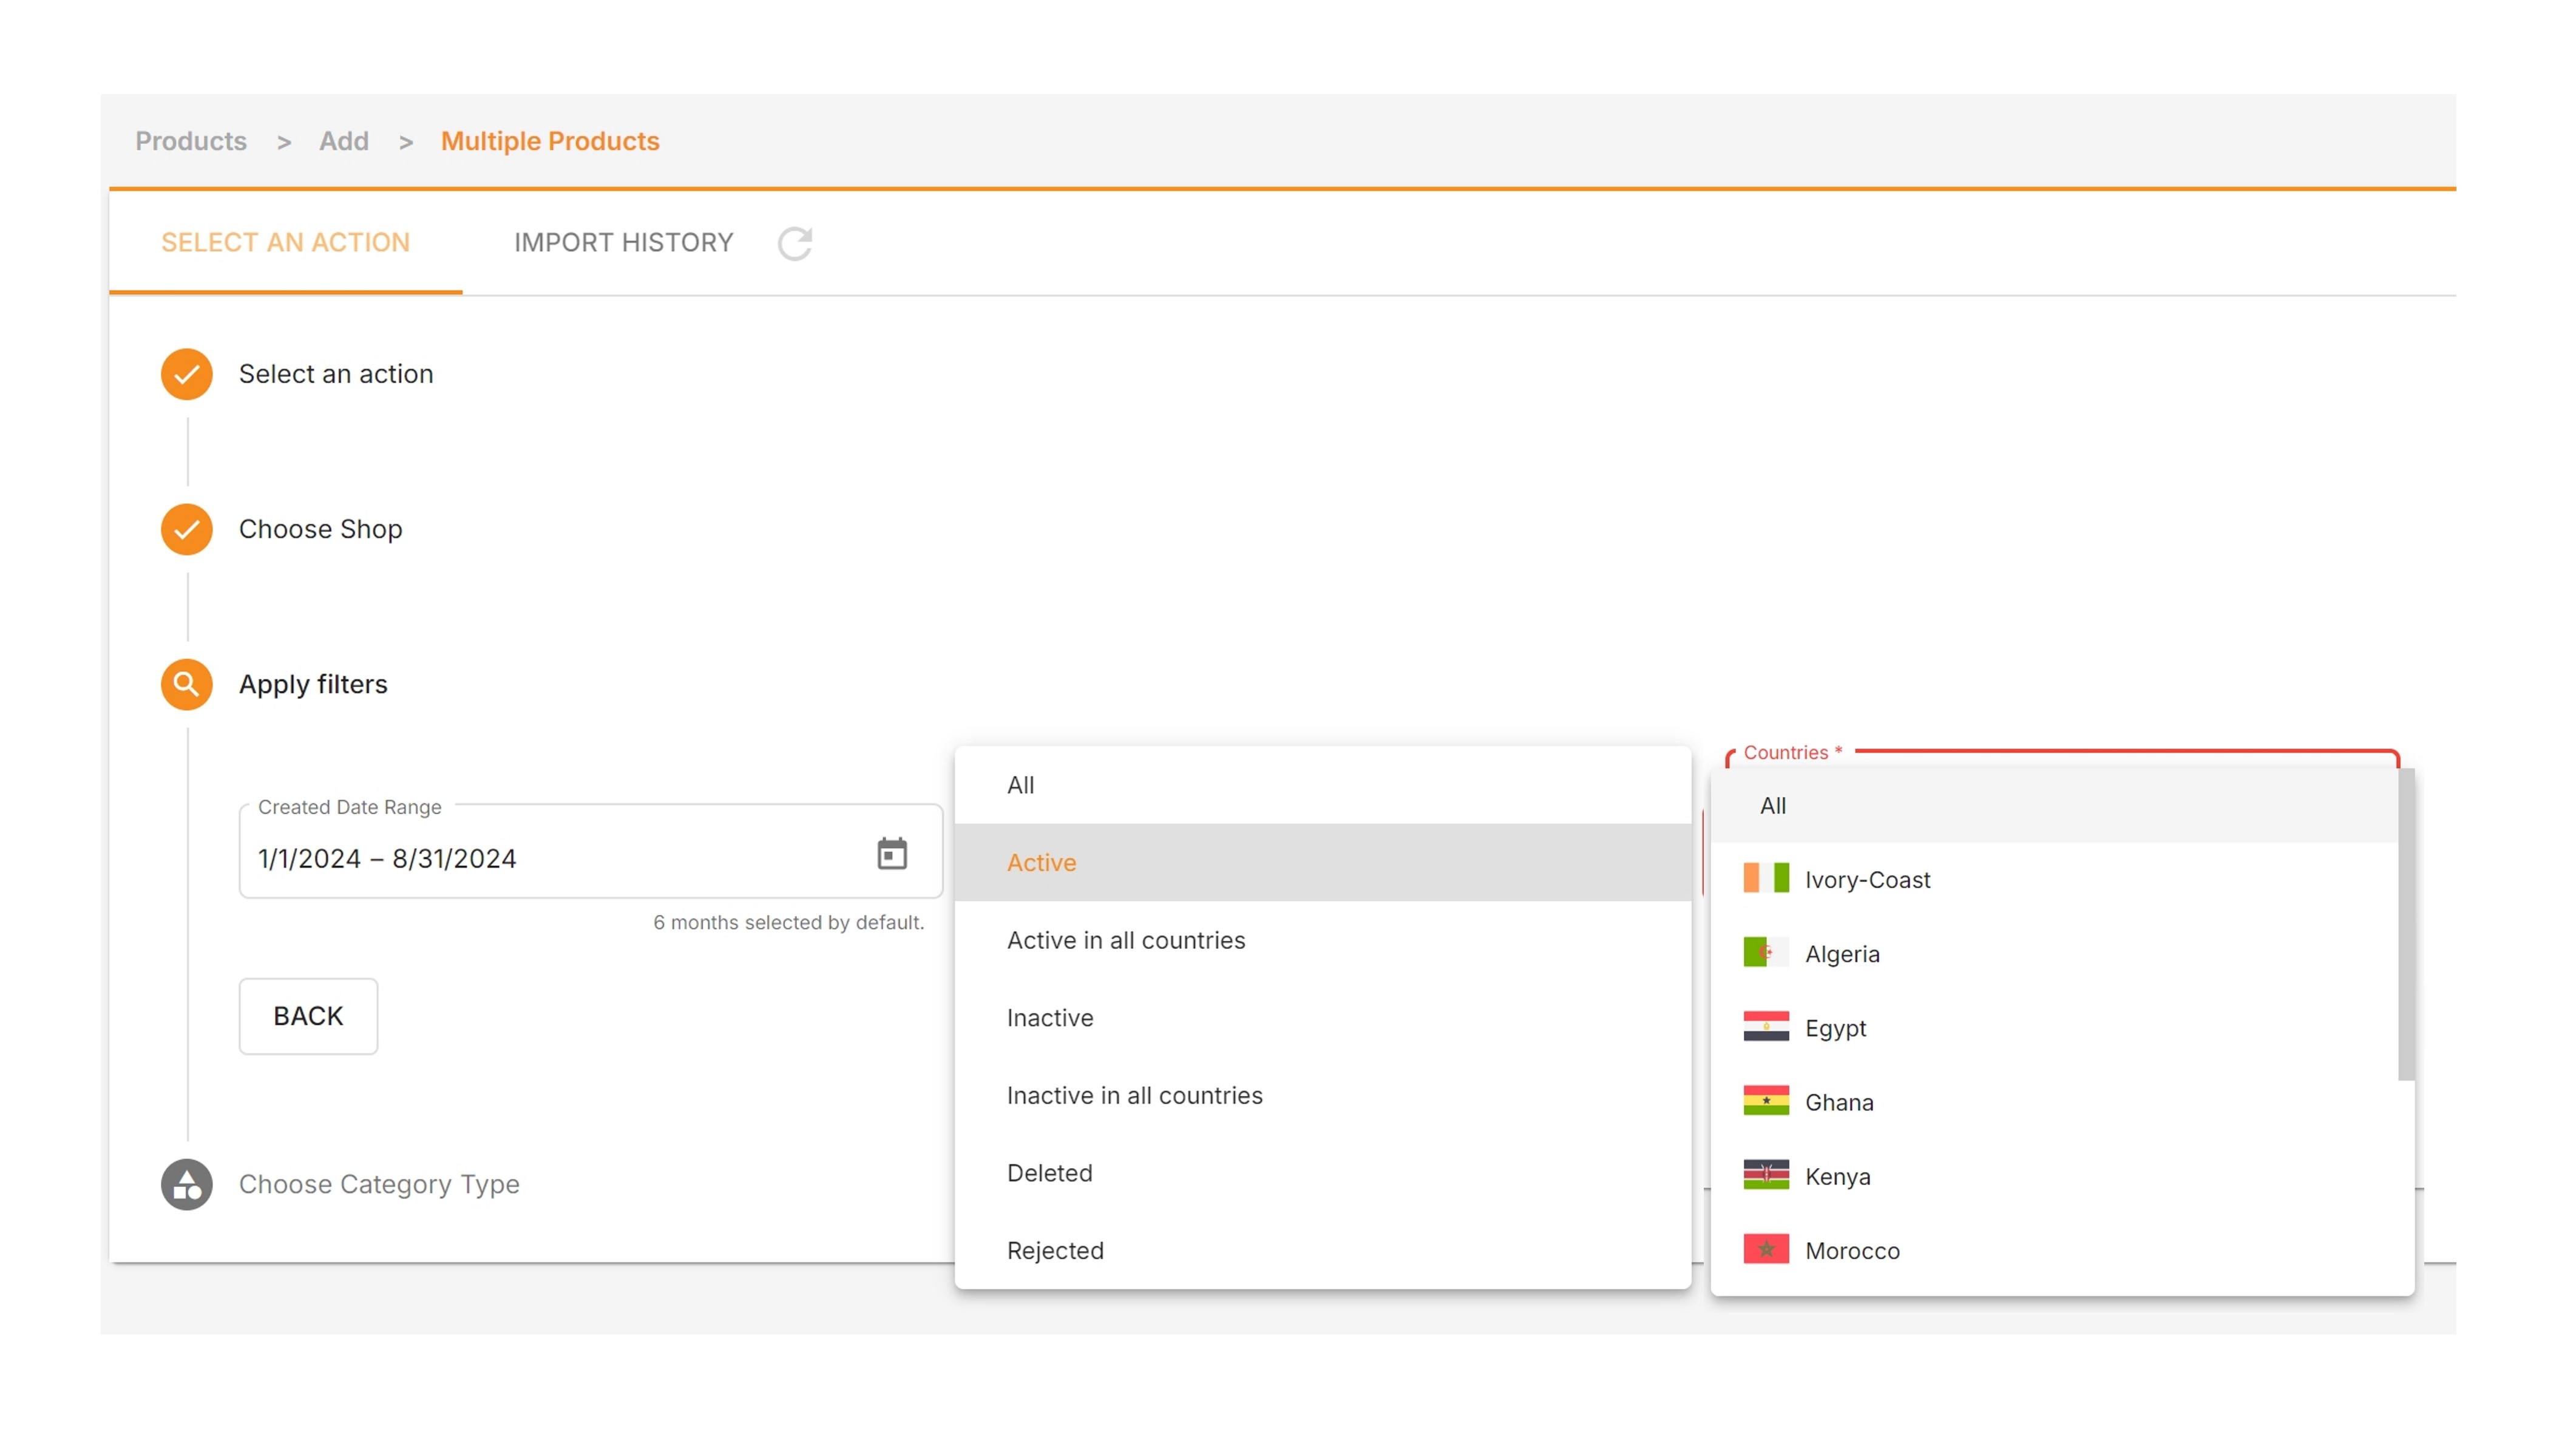Go to the Products breadcrumb link

tap(191, 141)
